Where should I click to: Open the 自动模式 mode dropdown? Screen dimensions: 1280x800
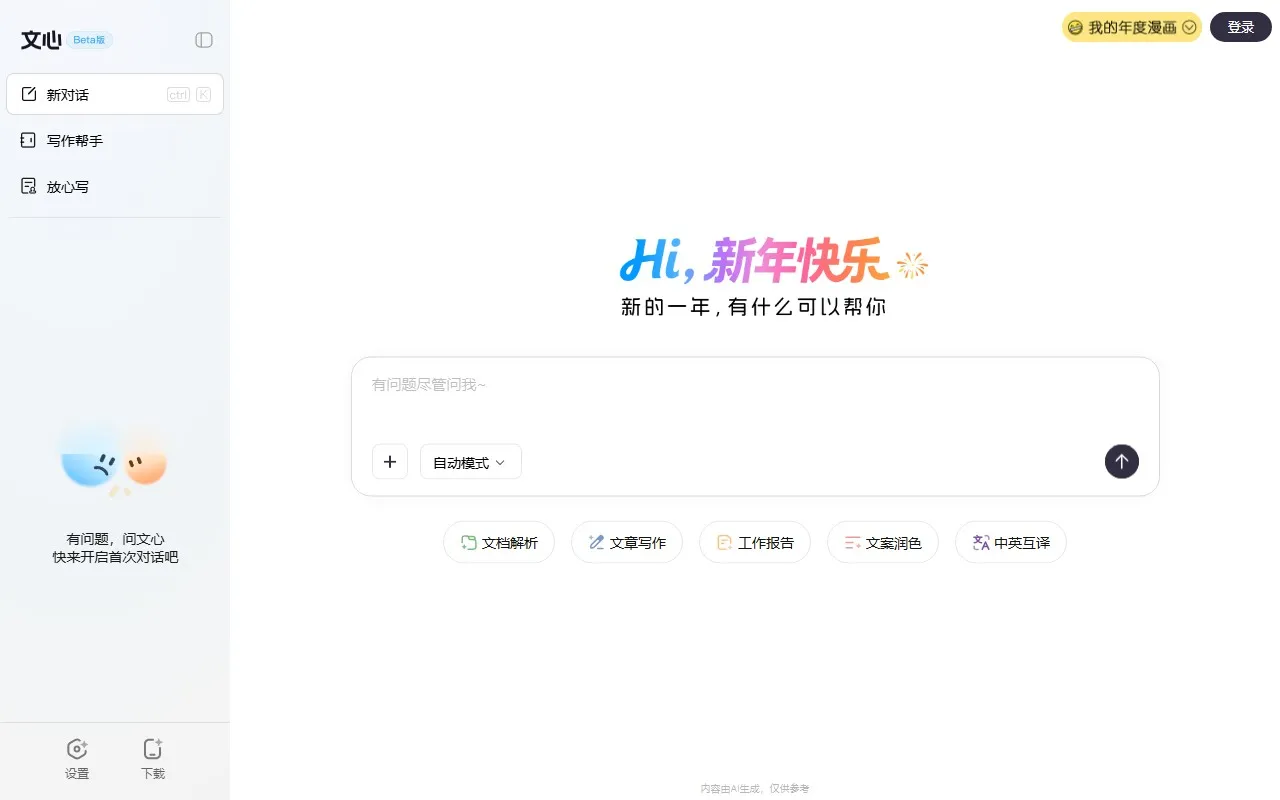[x=470, y=461]
